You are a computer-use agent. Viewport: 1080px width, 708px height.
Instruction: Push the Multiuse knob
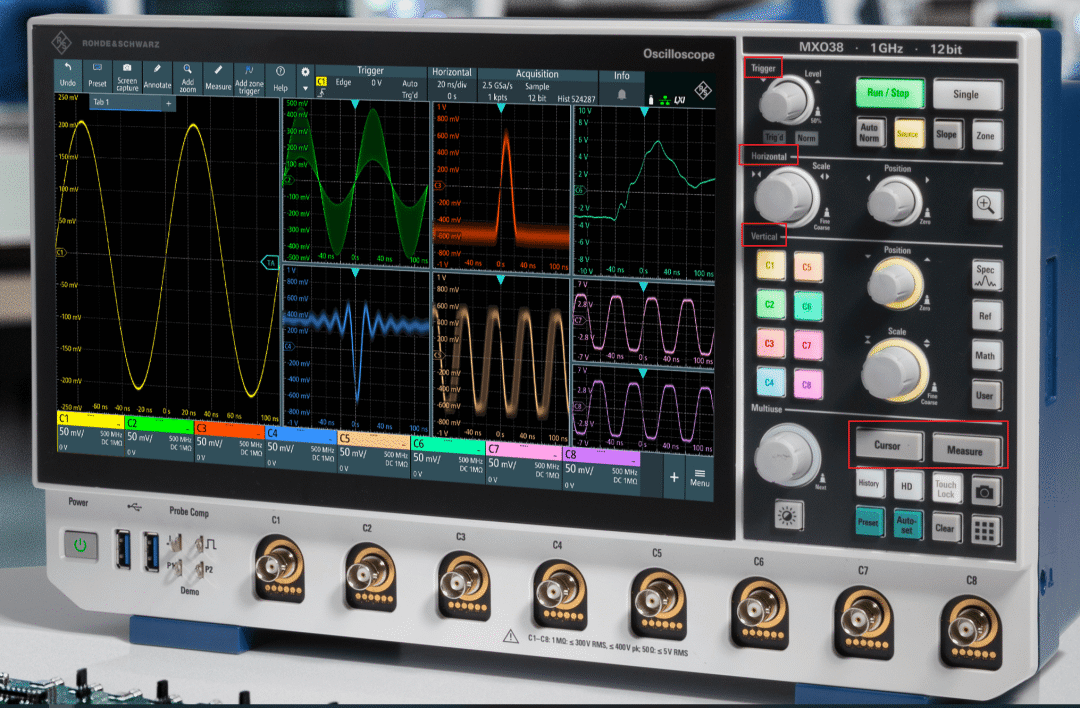pyautogui.click(x=787, y=455)
